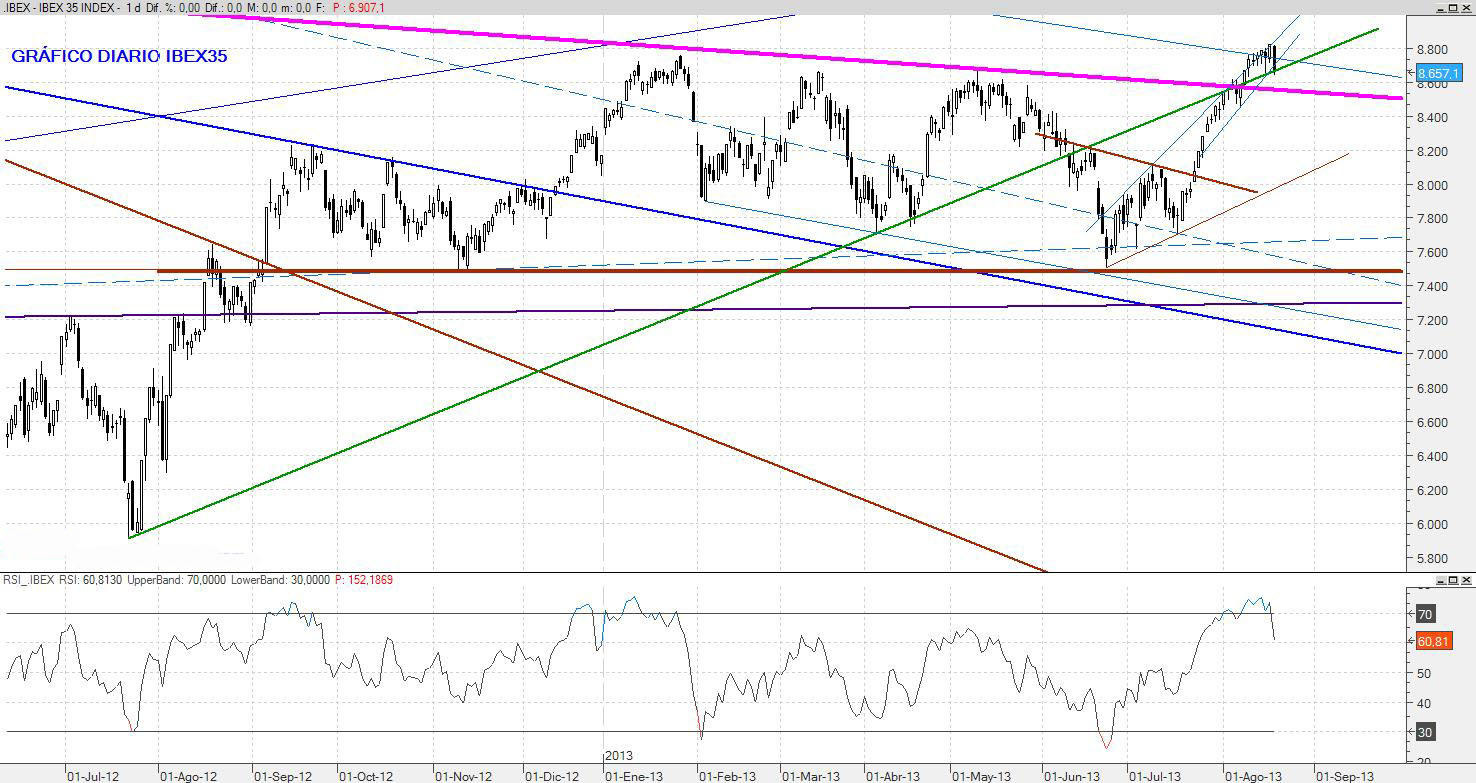The image size is (1476, 783).
Task: Select the RSI lower band 30 marker
Action: pos(1425,732)
